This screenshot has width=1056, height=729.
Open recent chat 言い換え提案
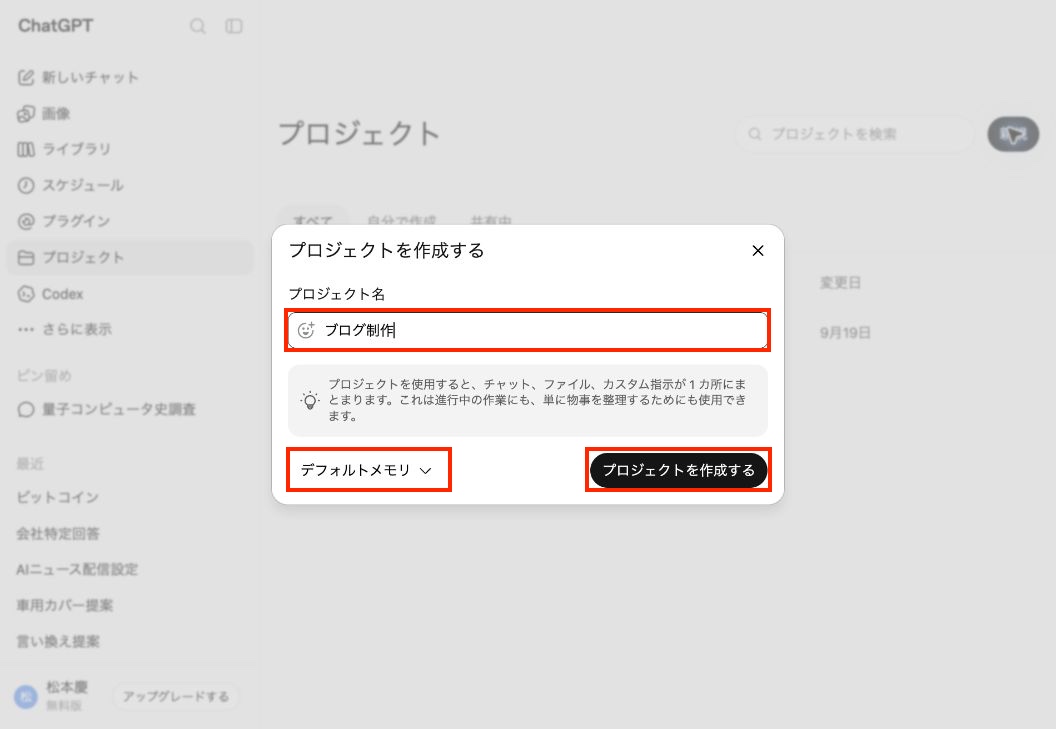click(x=128, y=641)
